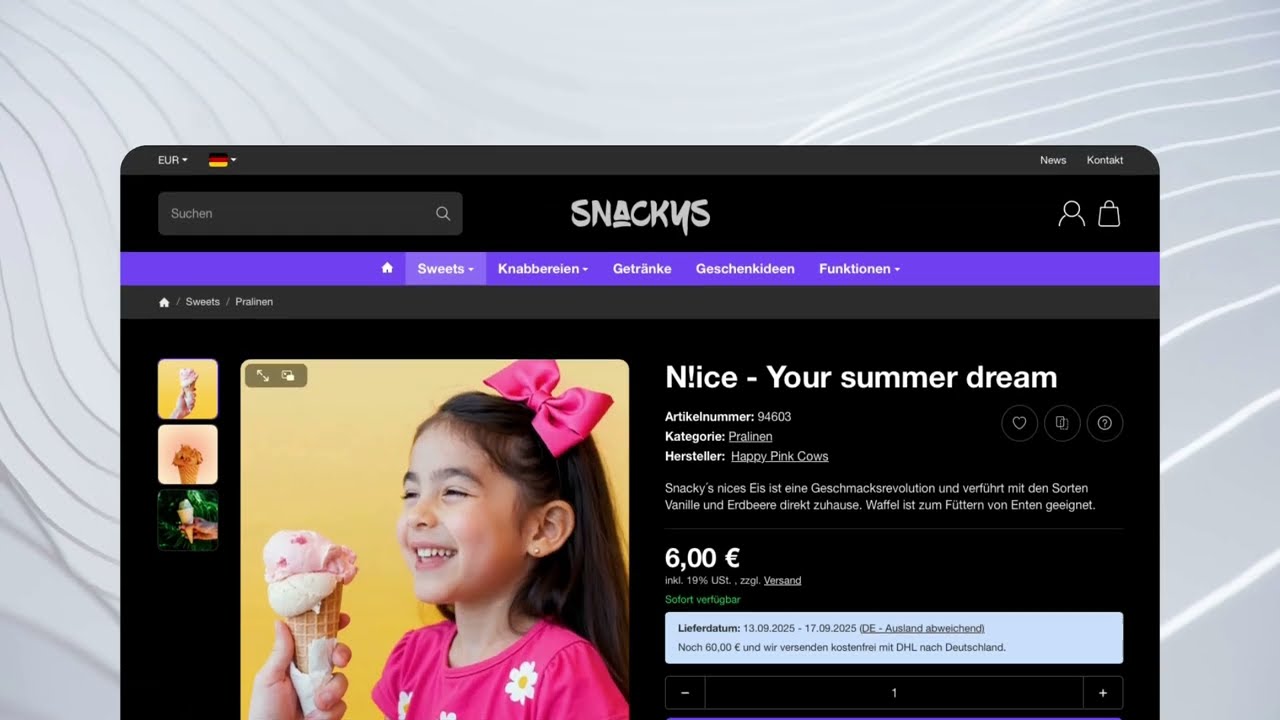Image resolution: width=1280 pixels, height=720 pixels.
Task: Click the image gallery view icon
Action: [x=288, y=376]
